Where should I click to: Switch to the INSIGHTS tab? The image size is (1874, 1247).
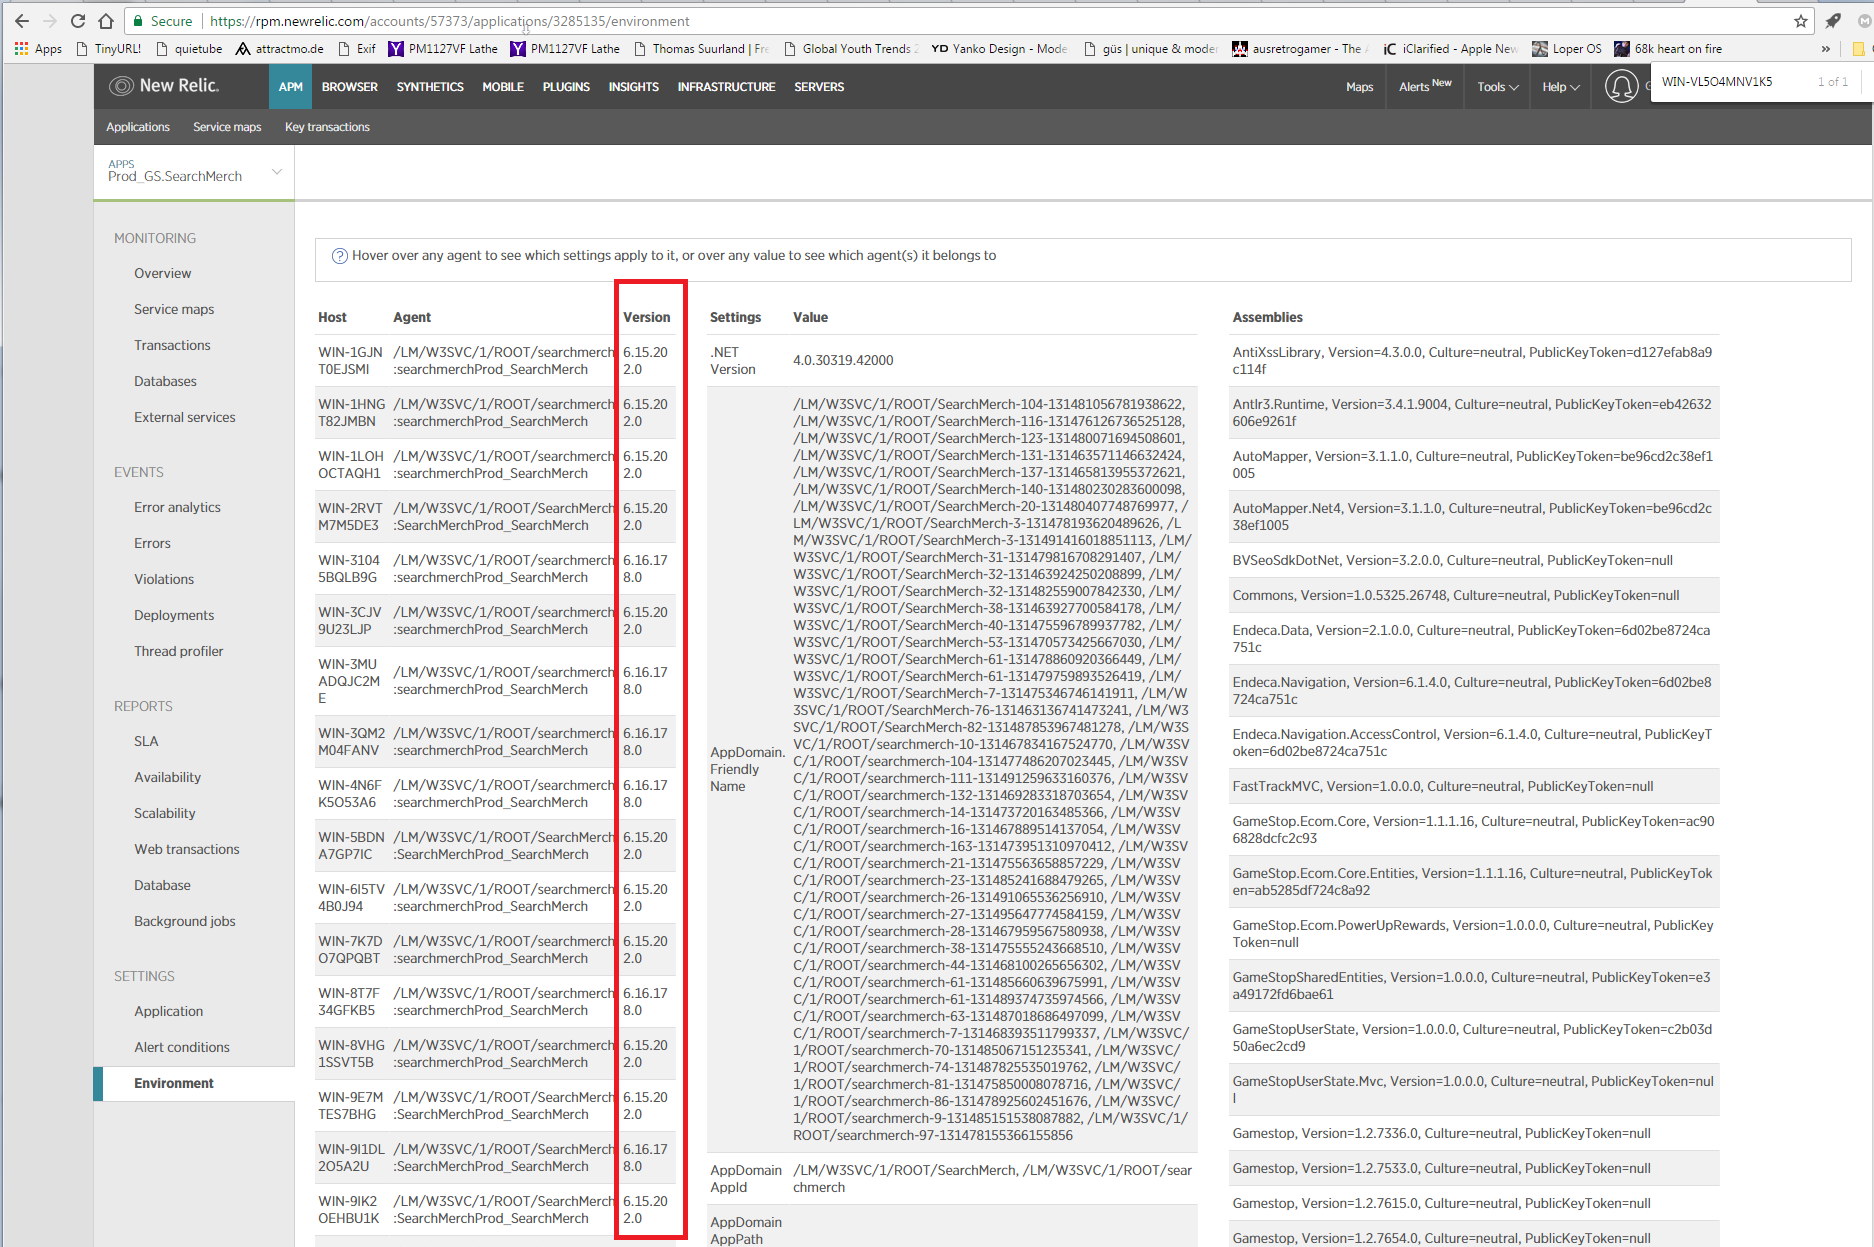(634, 87)
